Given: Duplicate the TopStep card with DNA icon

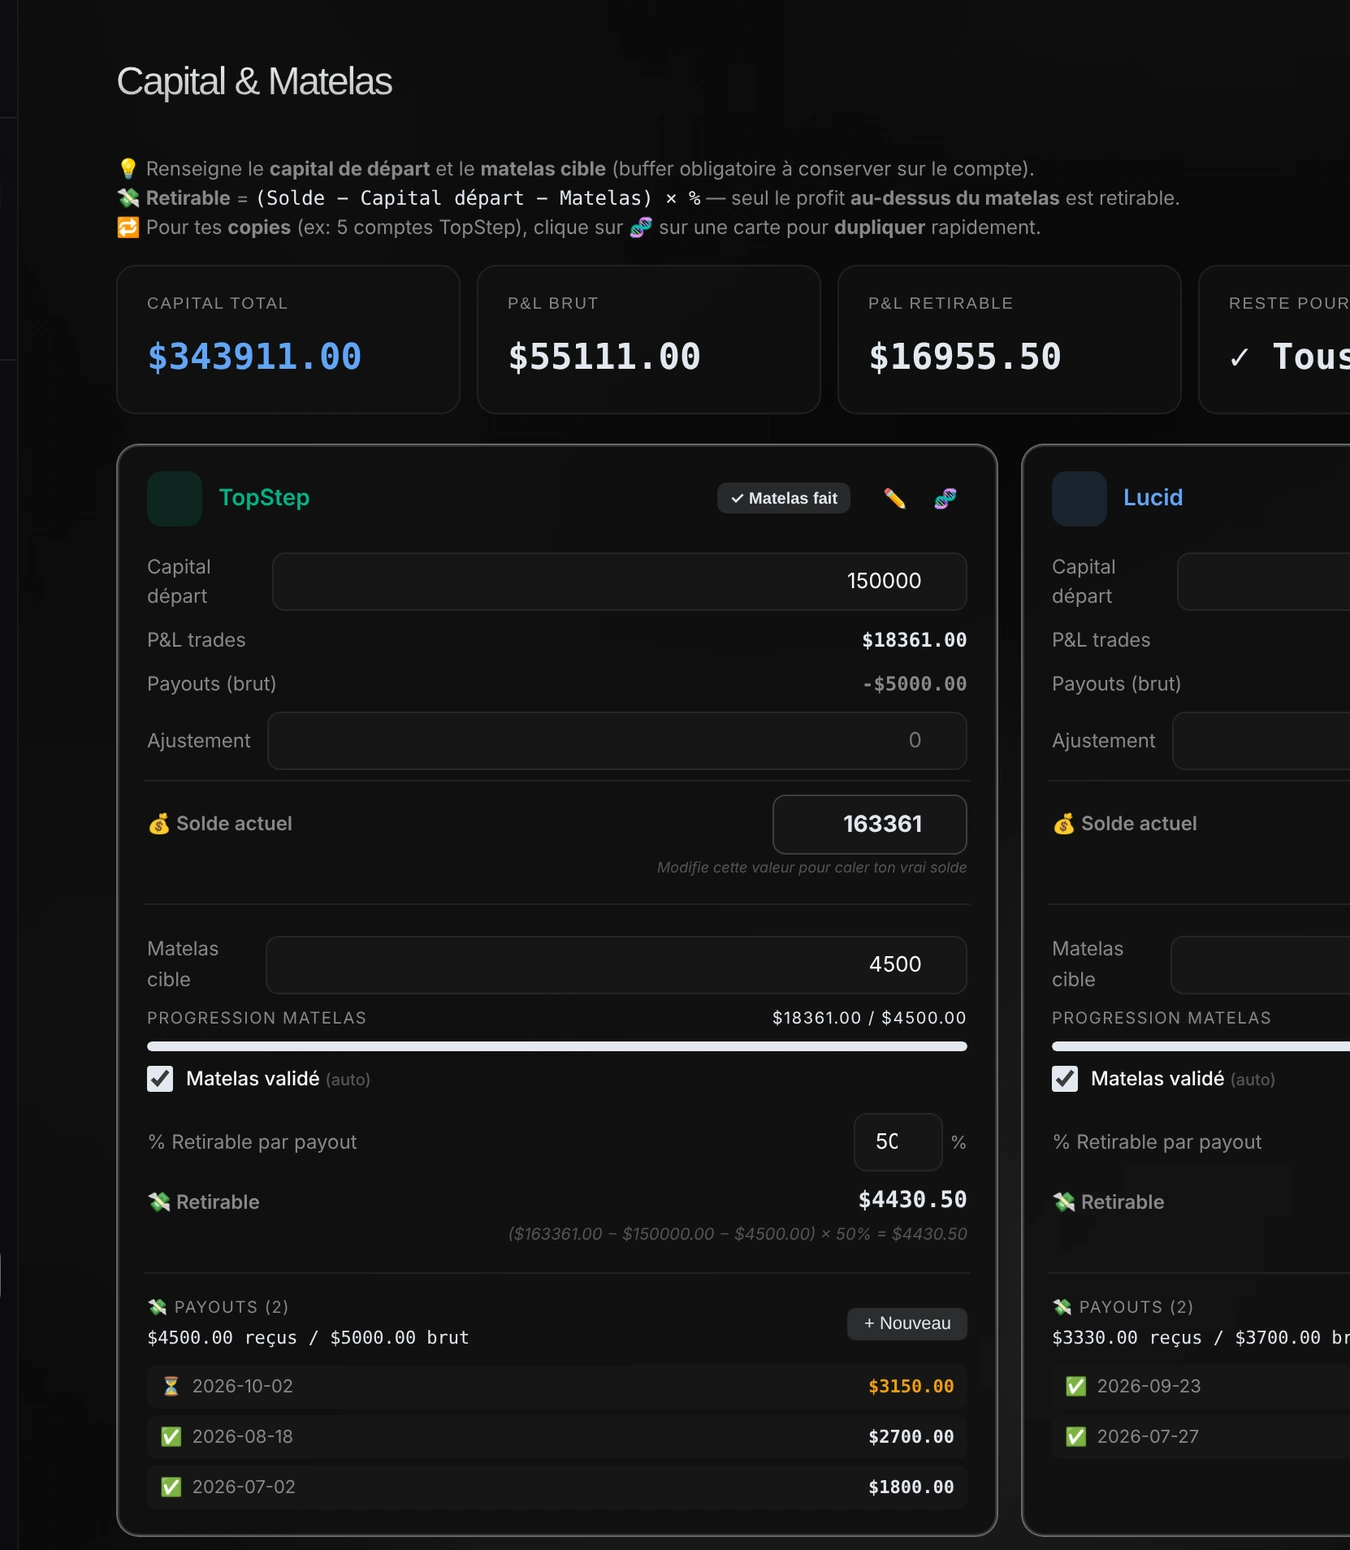Looking at the screenshot, I should pyautogui.click(x=945, y=498).
